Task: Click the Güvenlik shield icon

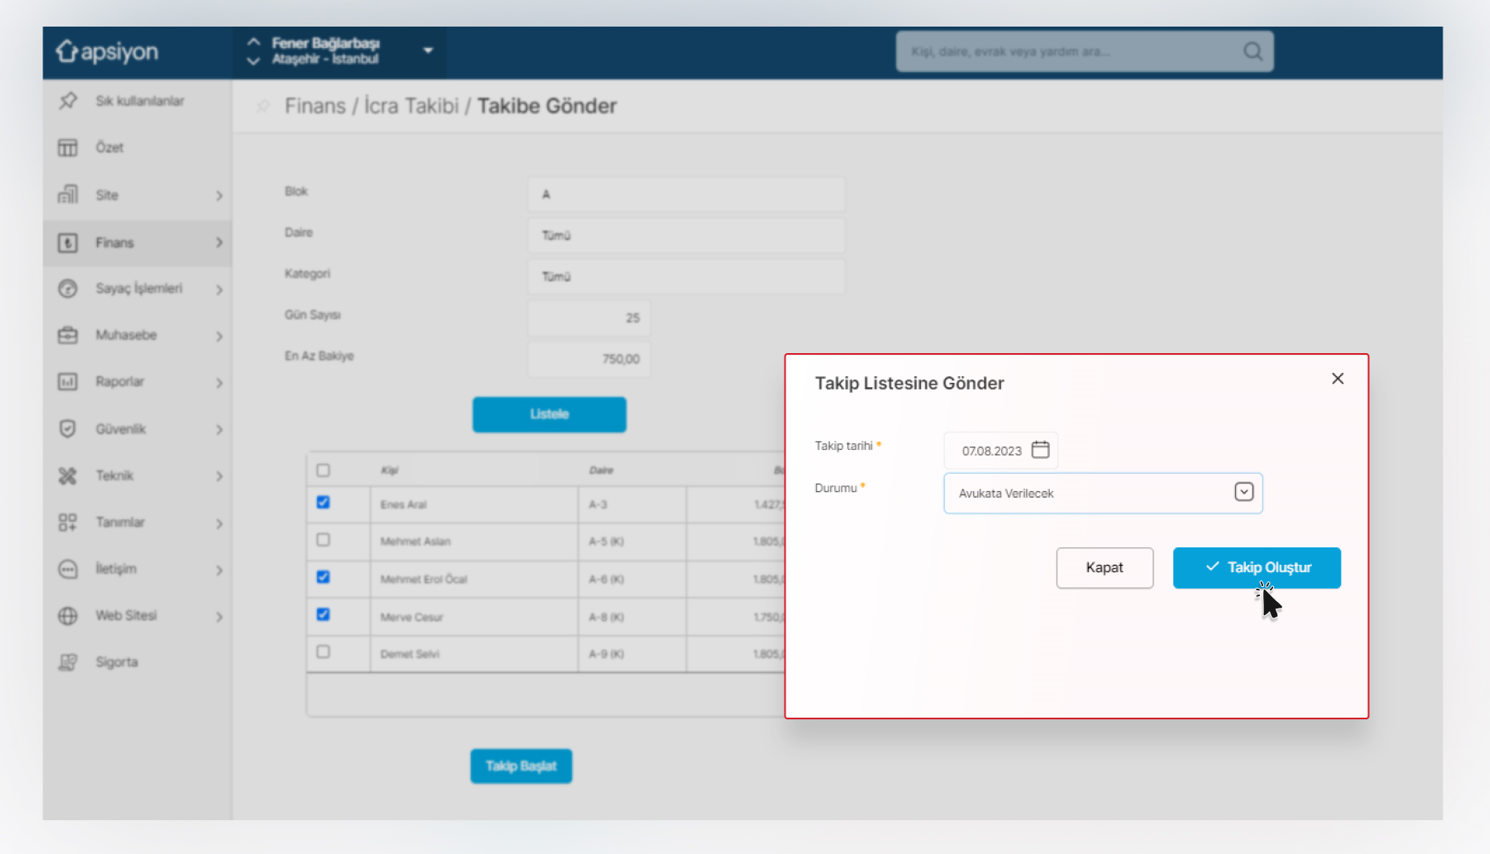Action: [67, 429]
